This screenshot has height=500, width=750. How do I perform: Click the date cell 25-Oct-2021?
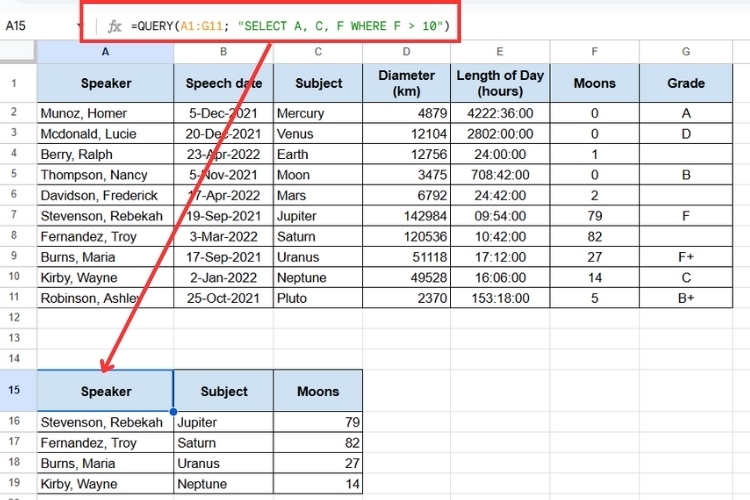[x=223, y=299]
